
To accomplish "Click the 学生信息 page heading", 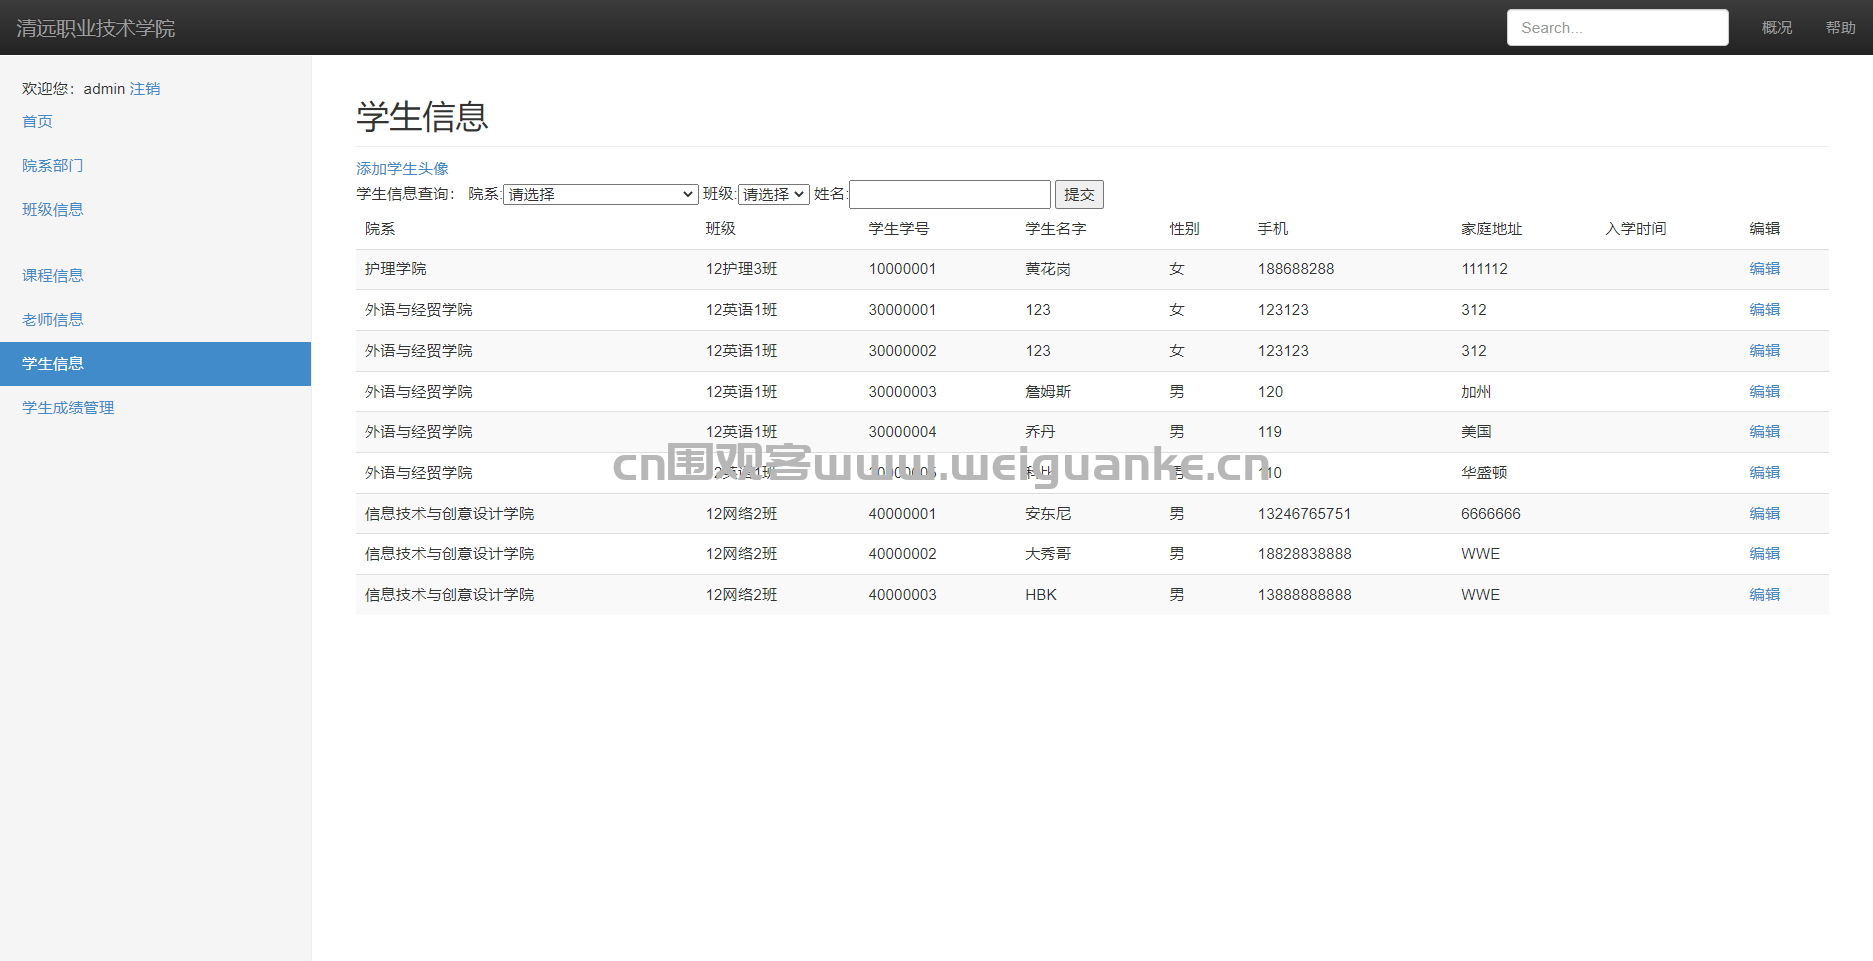I will [422, 116].
